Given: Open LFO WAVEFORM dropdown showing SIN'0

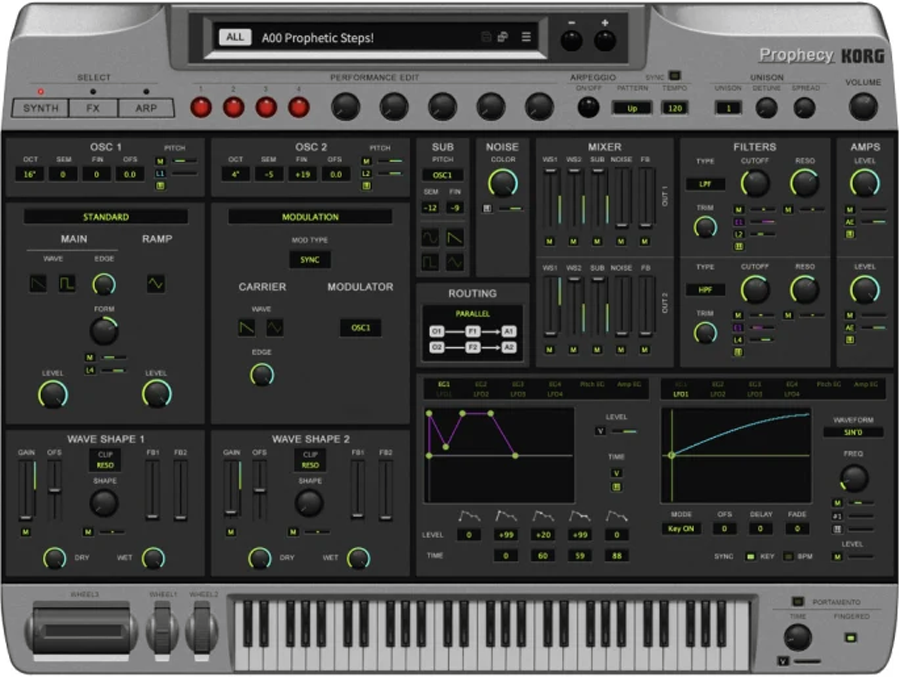Looking at the screenshot, I should [853, 432].
